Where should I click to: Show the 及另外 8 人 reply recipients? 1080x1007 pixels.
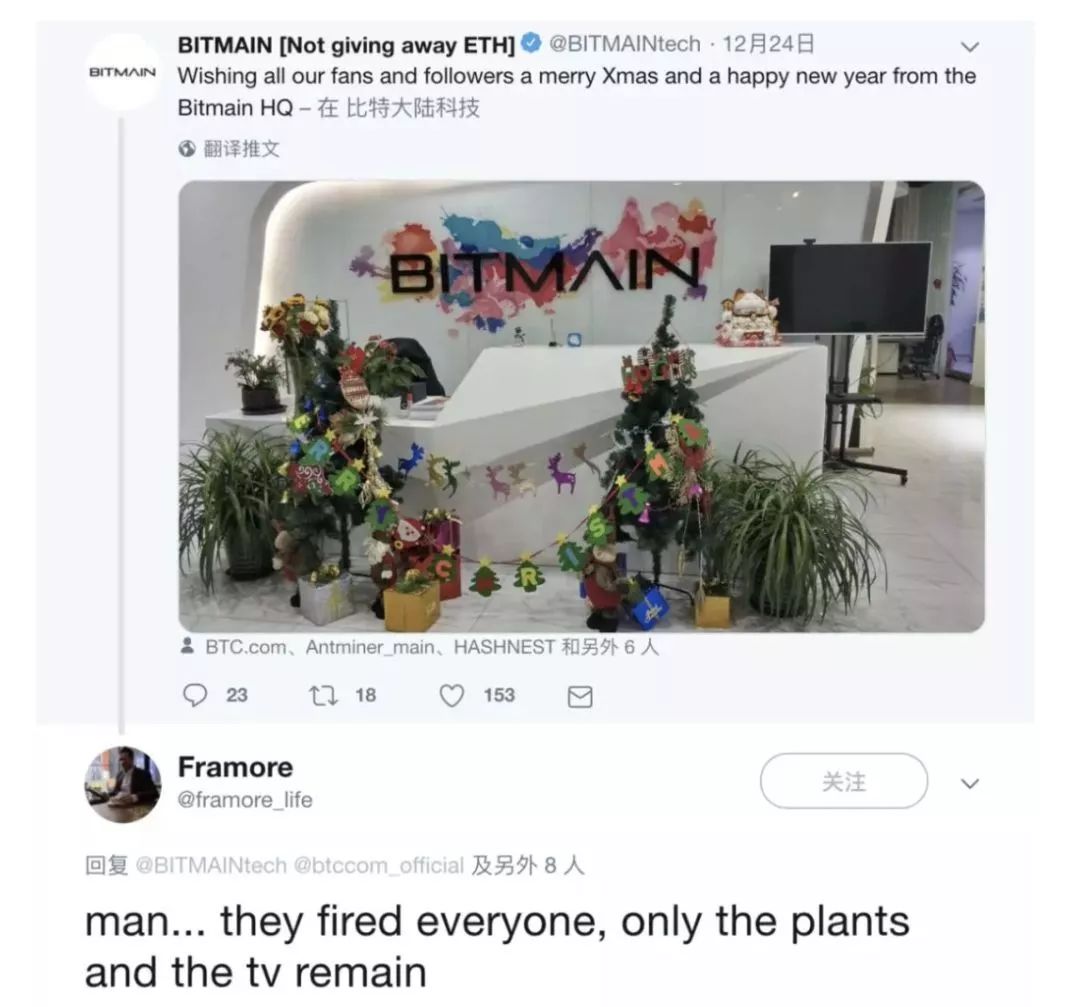pyautogui.click(x=527, y=865)
